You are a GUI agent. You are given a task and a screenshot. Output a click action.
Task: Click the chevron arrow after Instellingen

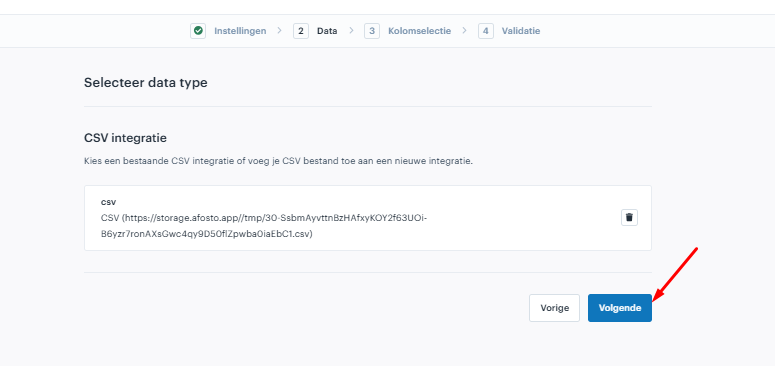pyautogui.click(x=279, y=31)
